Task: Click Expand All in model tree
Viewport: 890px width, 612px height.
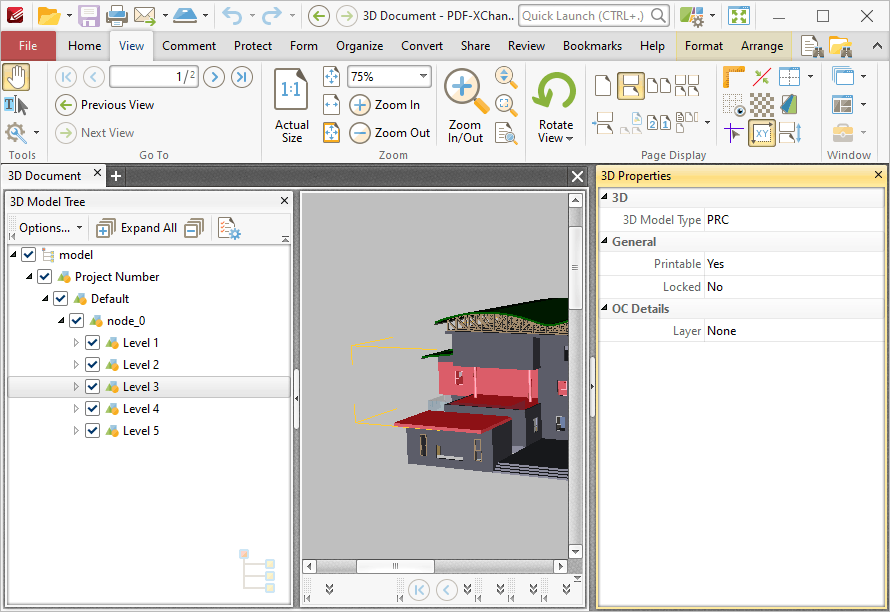Action: (x=137, y=228)
